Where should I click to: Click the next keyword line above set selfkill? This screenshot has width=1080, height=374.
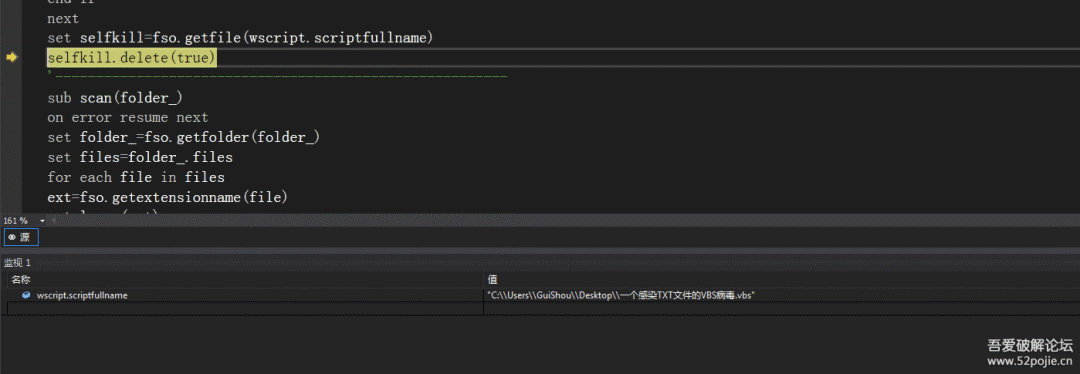pyautogui.click(x=63, y=19)
